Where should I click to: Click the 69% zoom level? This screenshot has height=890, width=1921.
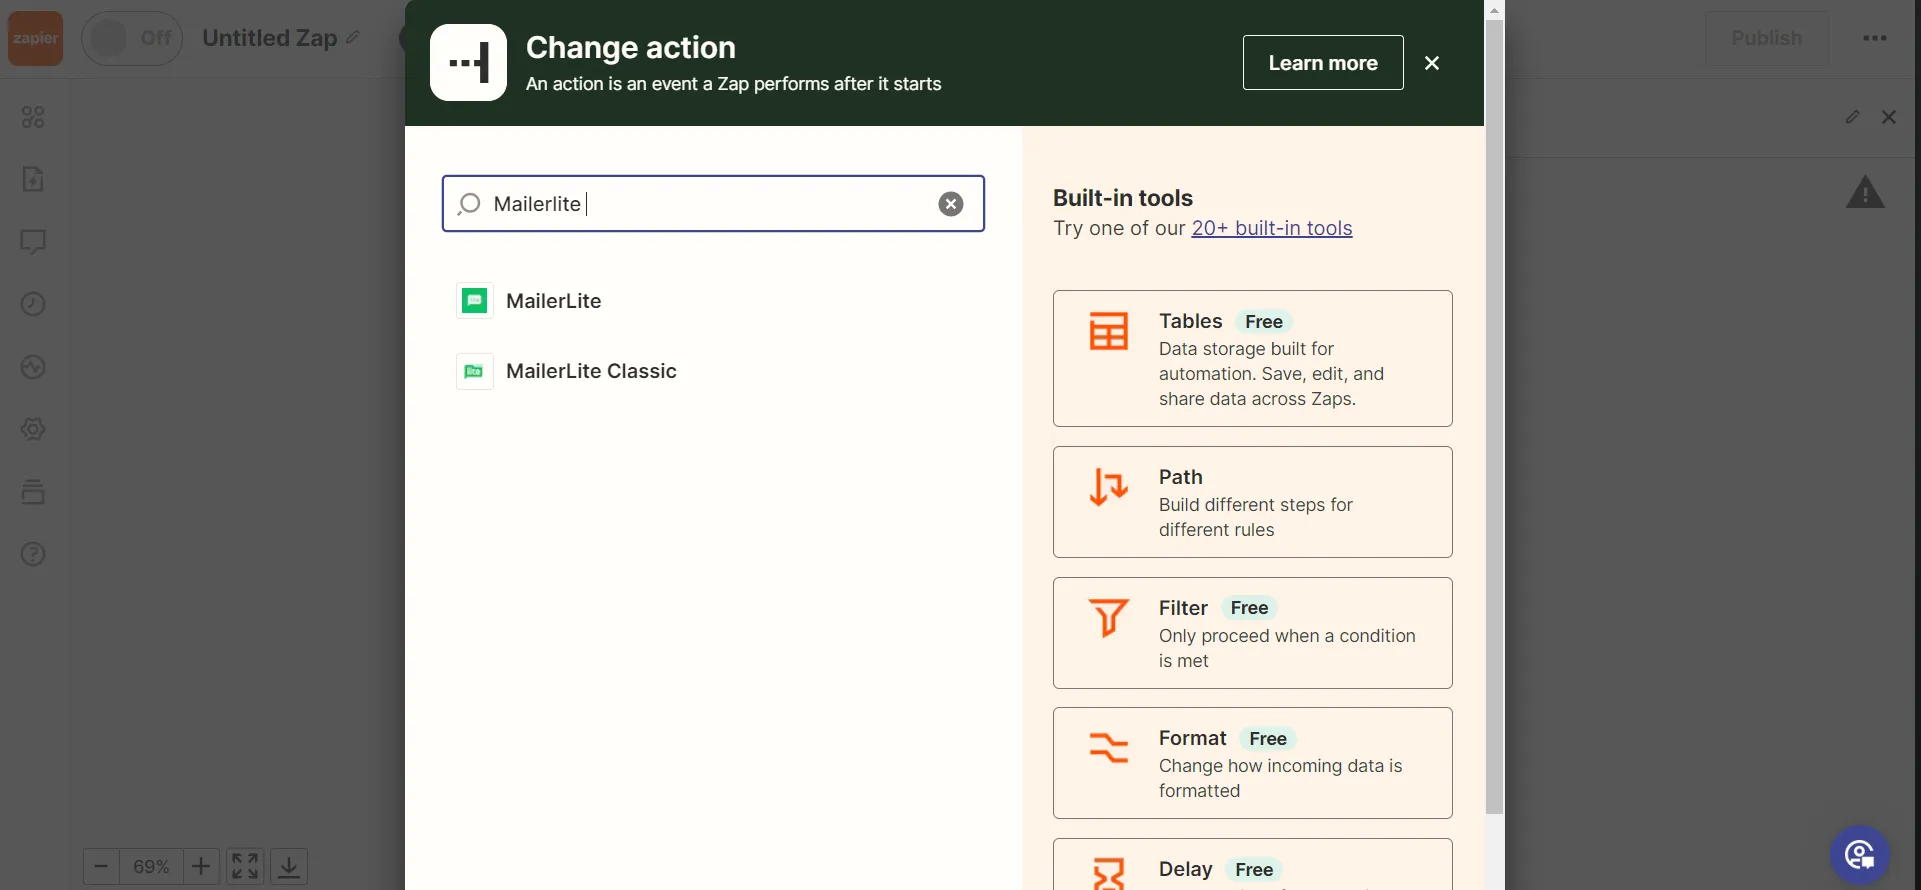pyautogui.click(x=151, y=866)
